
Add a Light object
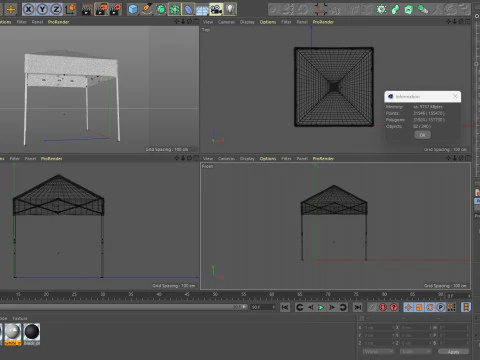(x=230, y=9)
